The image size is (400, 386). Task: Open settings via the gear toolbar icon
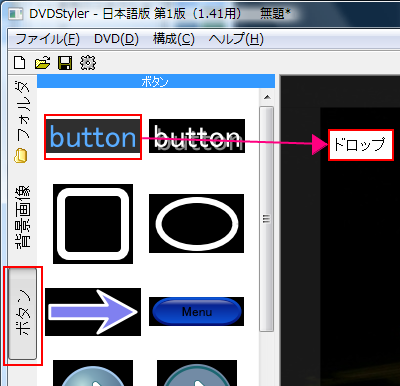[88, 63]
